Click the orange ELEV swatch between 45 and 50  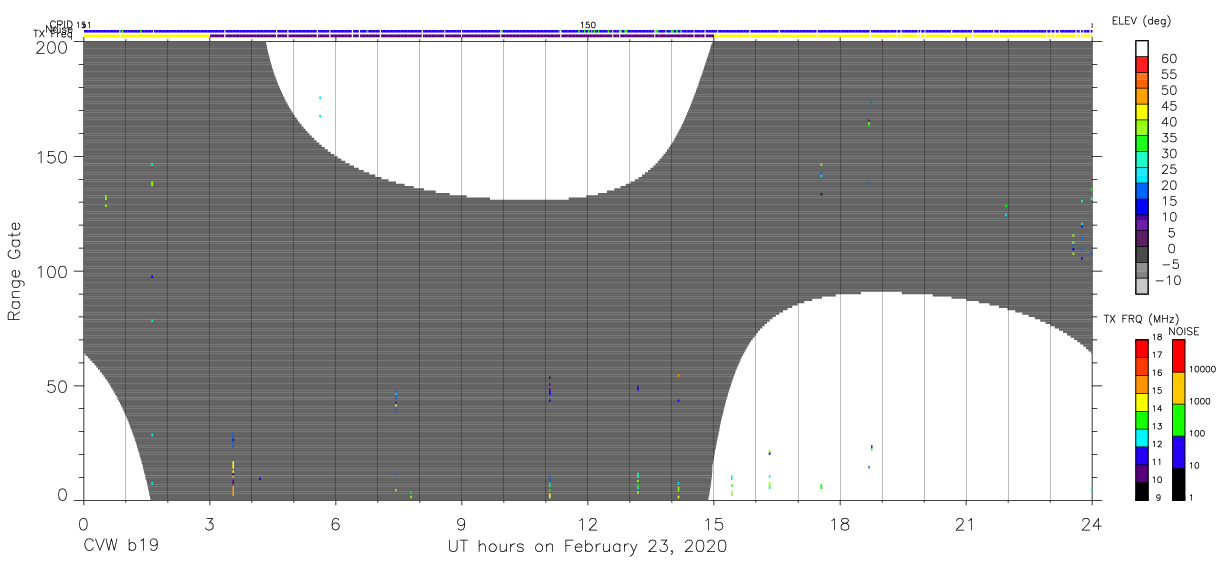1142,98
